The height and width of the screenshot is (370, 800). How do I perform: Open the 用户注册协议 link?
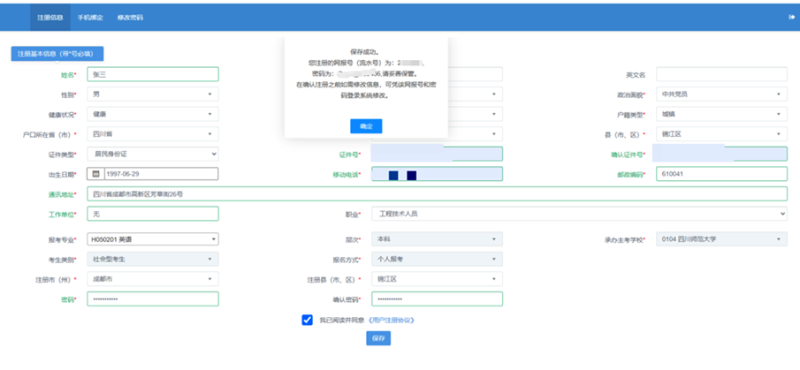point(391,320)
